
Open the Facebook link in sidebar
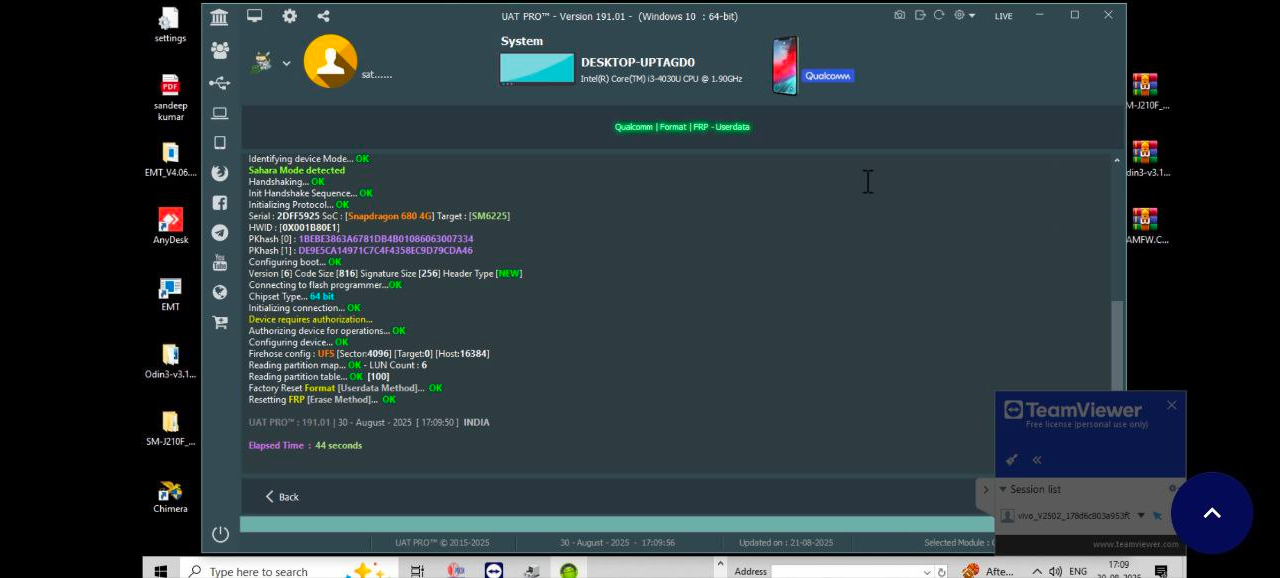click(x=220, y=203)
